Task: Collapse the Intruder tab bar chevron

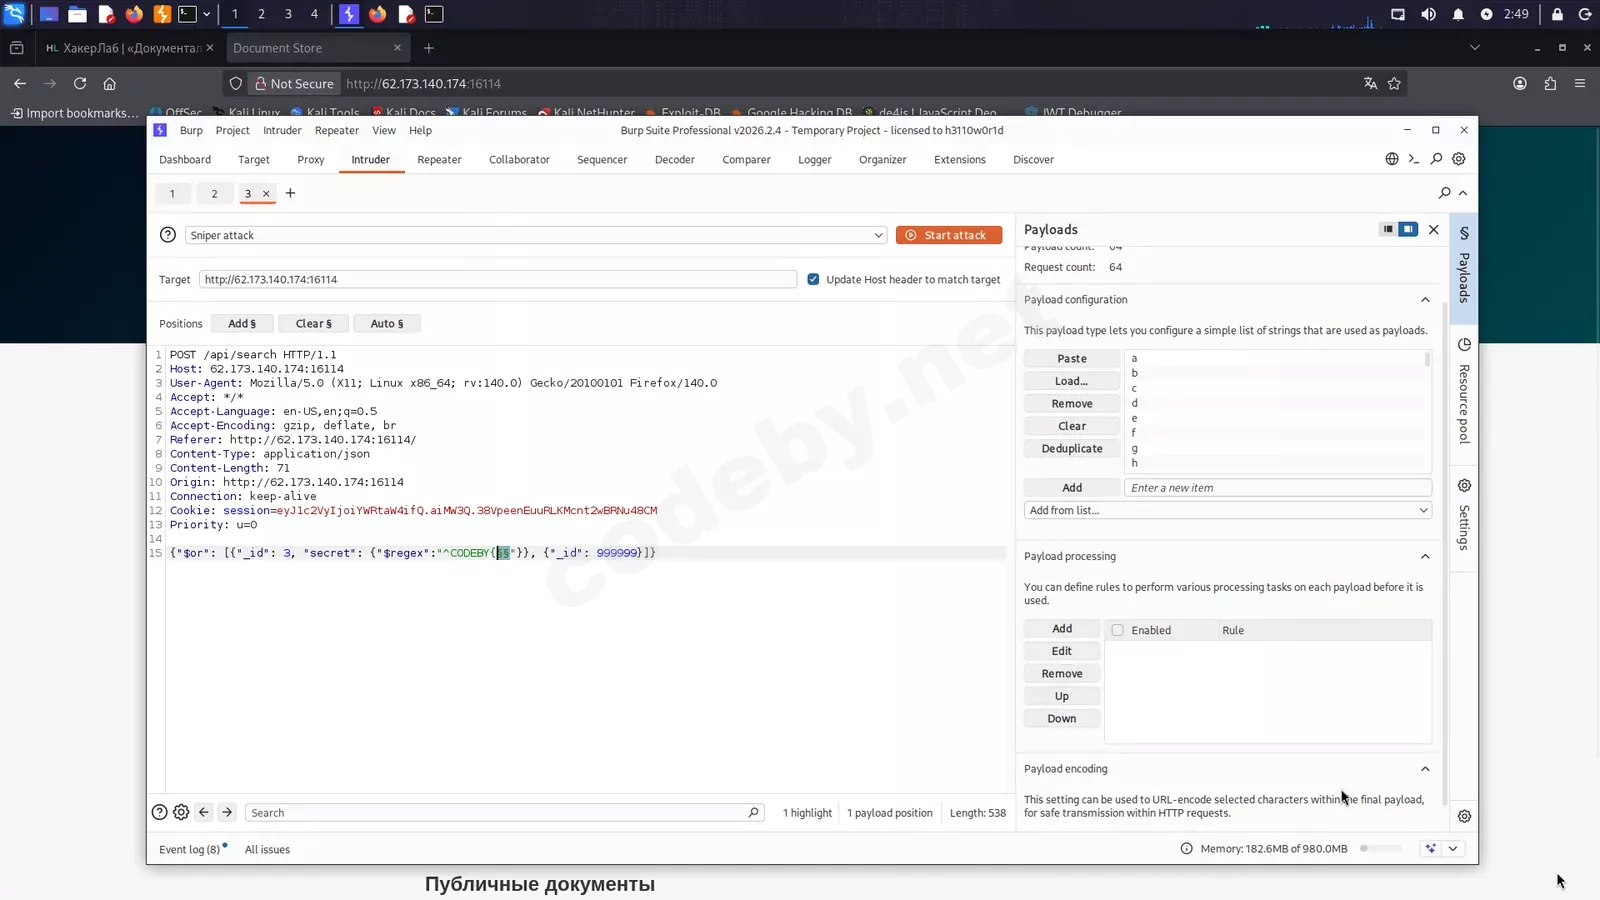Action: click(x=1463, y=193)
